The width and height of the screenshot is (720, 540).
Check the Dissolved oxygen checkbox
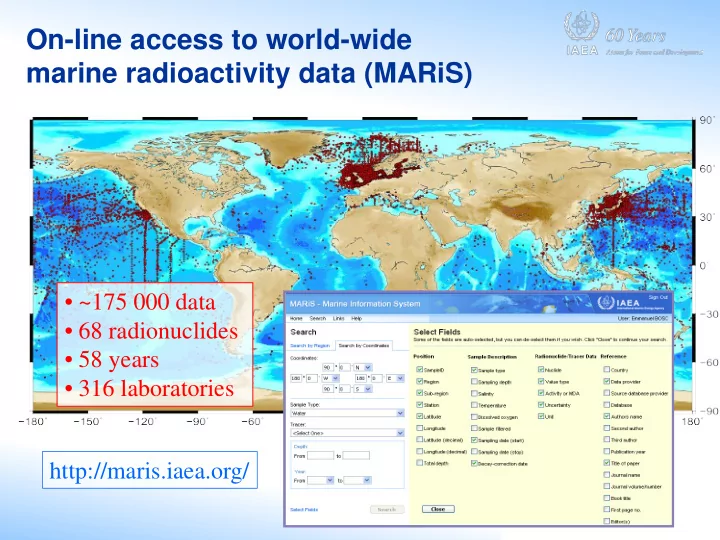tap(474, 416)
